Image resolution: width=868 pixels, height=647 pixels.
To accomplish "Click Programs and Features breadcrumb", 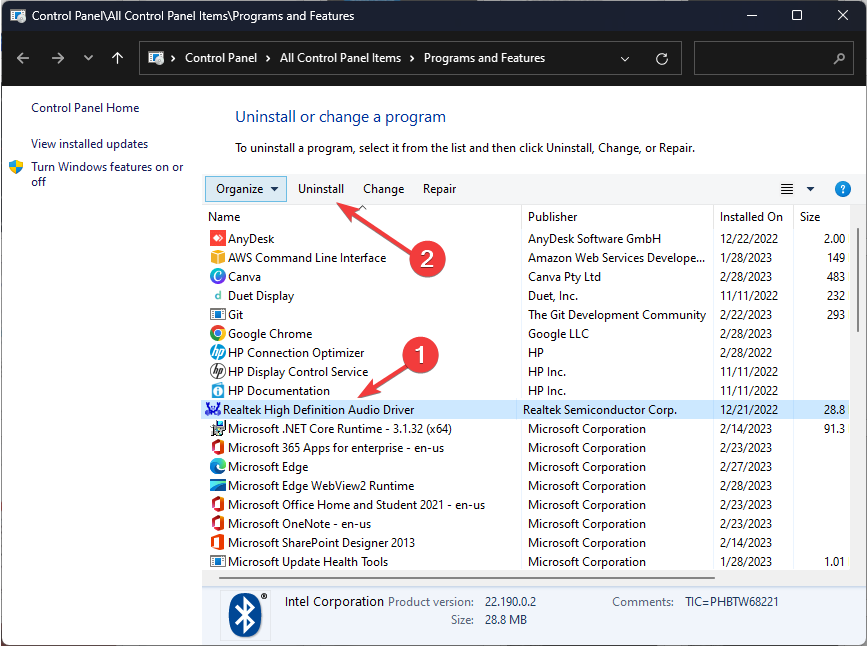I will tap(484, 58).
